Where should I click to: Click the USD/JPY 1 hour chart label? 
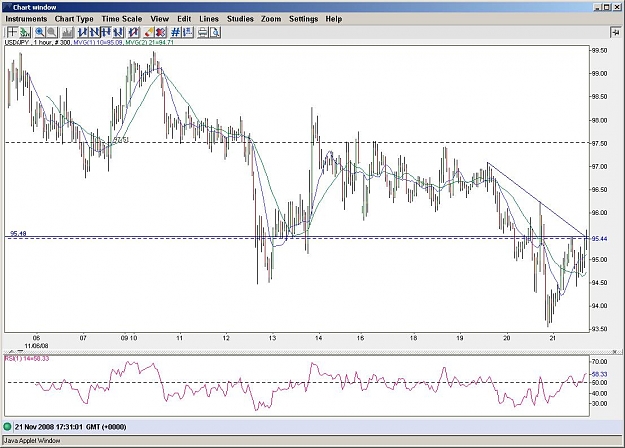38,42
